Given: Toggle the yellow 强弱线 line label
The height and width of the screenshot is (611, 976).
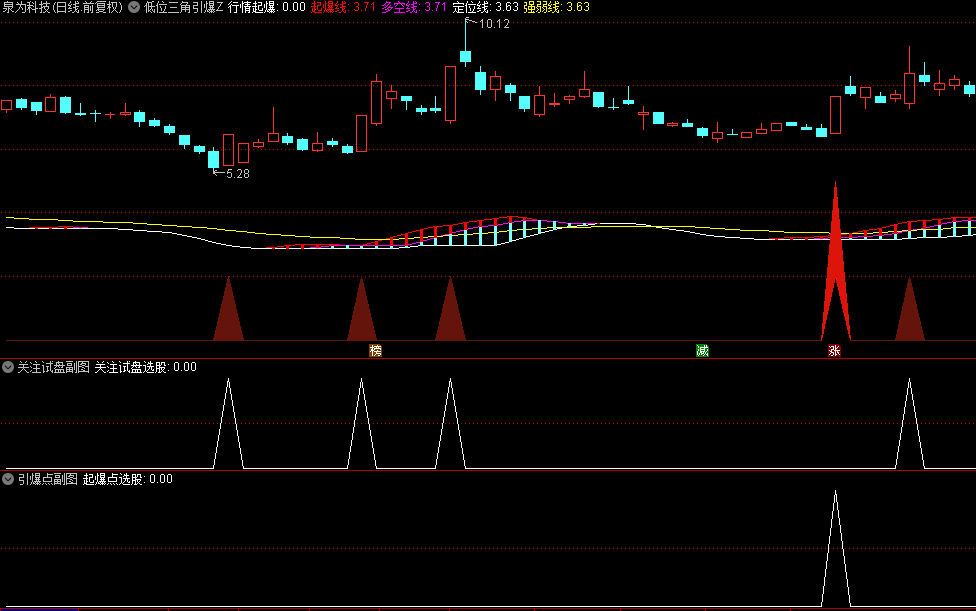Looking at the screenshot, I should (556, 7).
